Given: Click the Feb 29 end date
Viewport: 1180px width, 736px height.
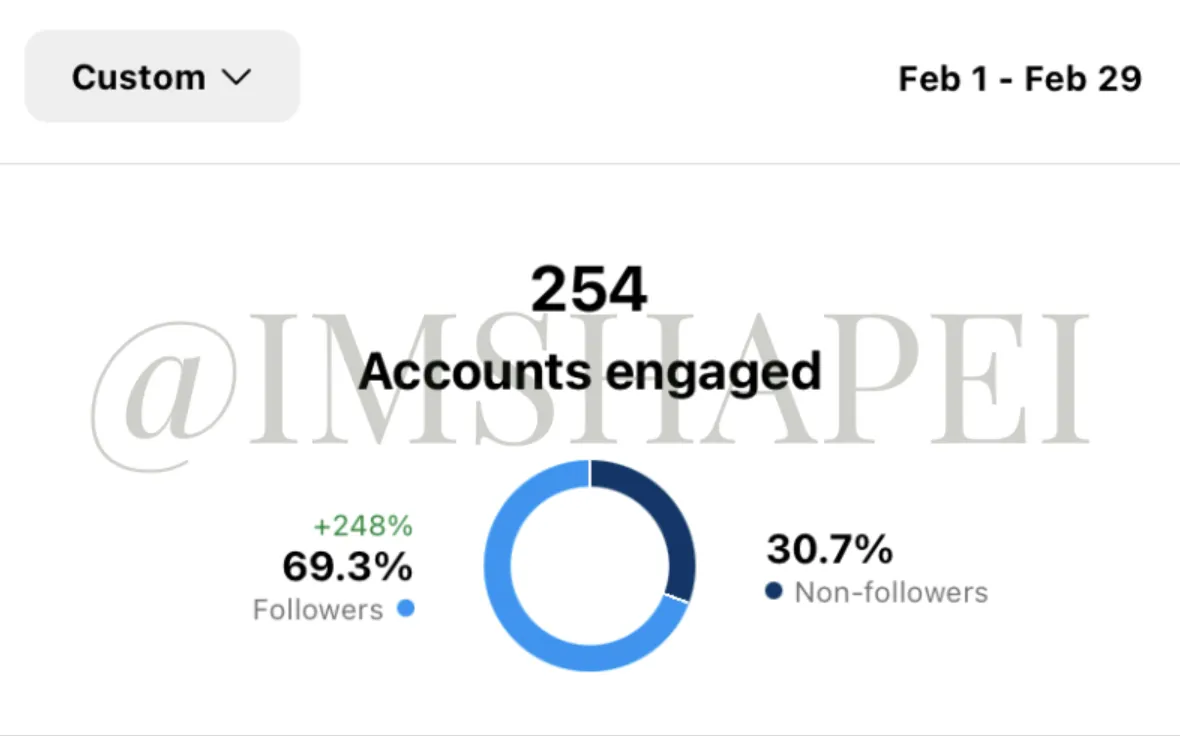Looking at the screenshot, I should coord(1083,79).
